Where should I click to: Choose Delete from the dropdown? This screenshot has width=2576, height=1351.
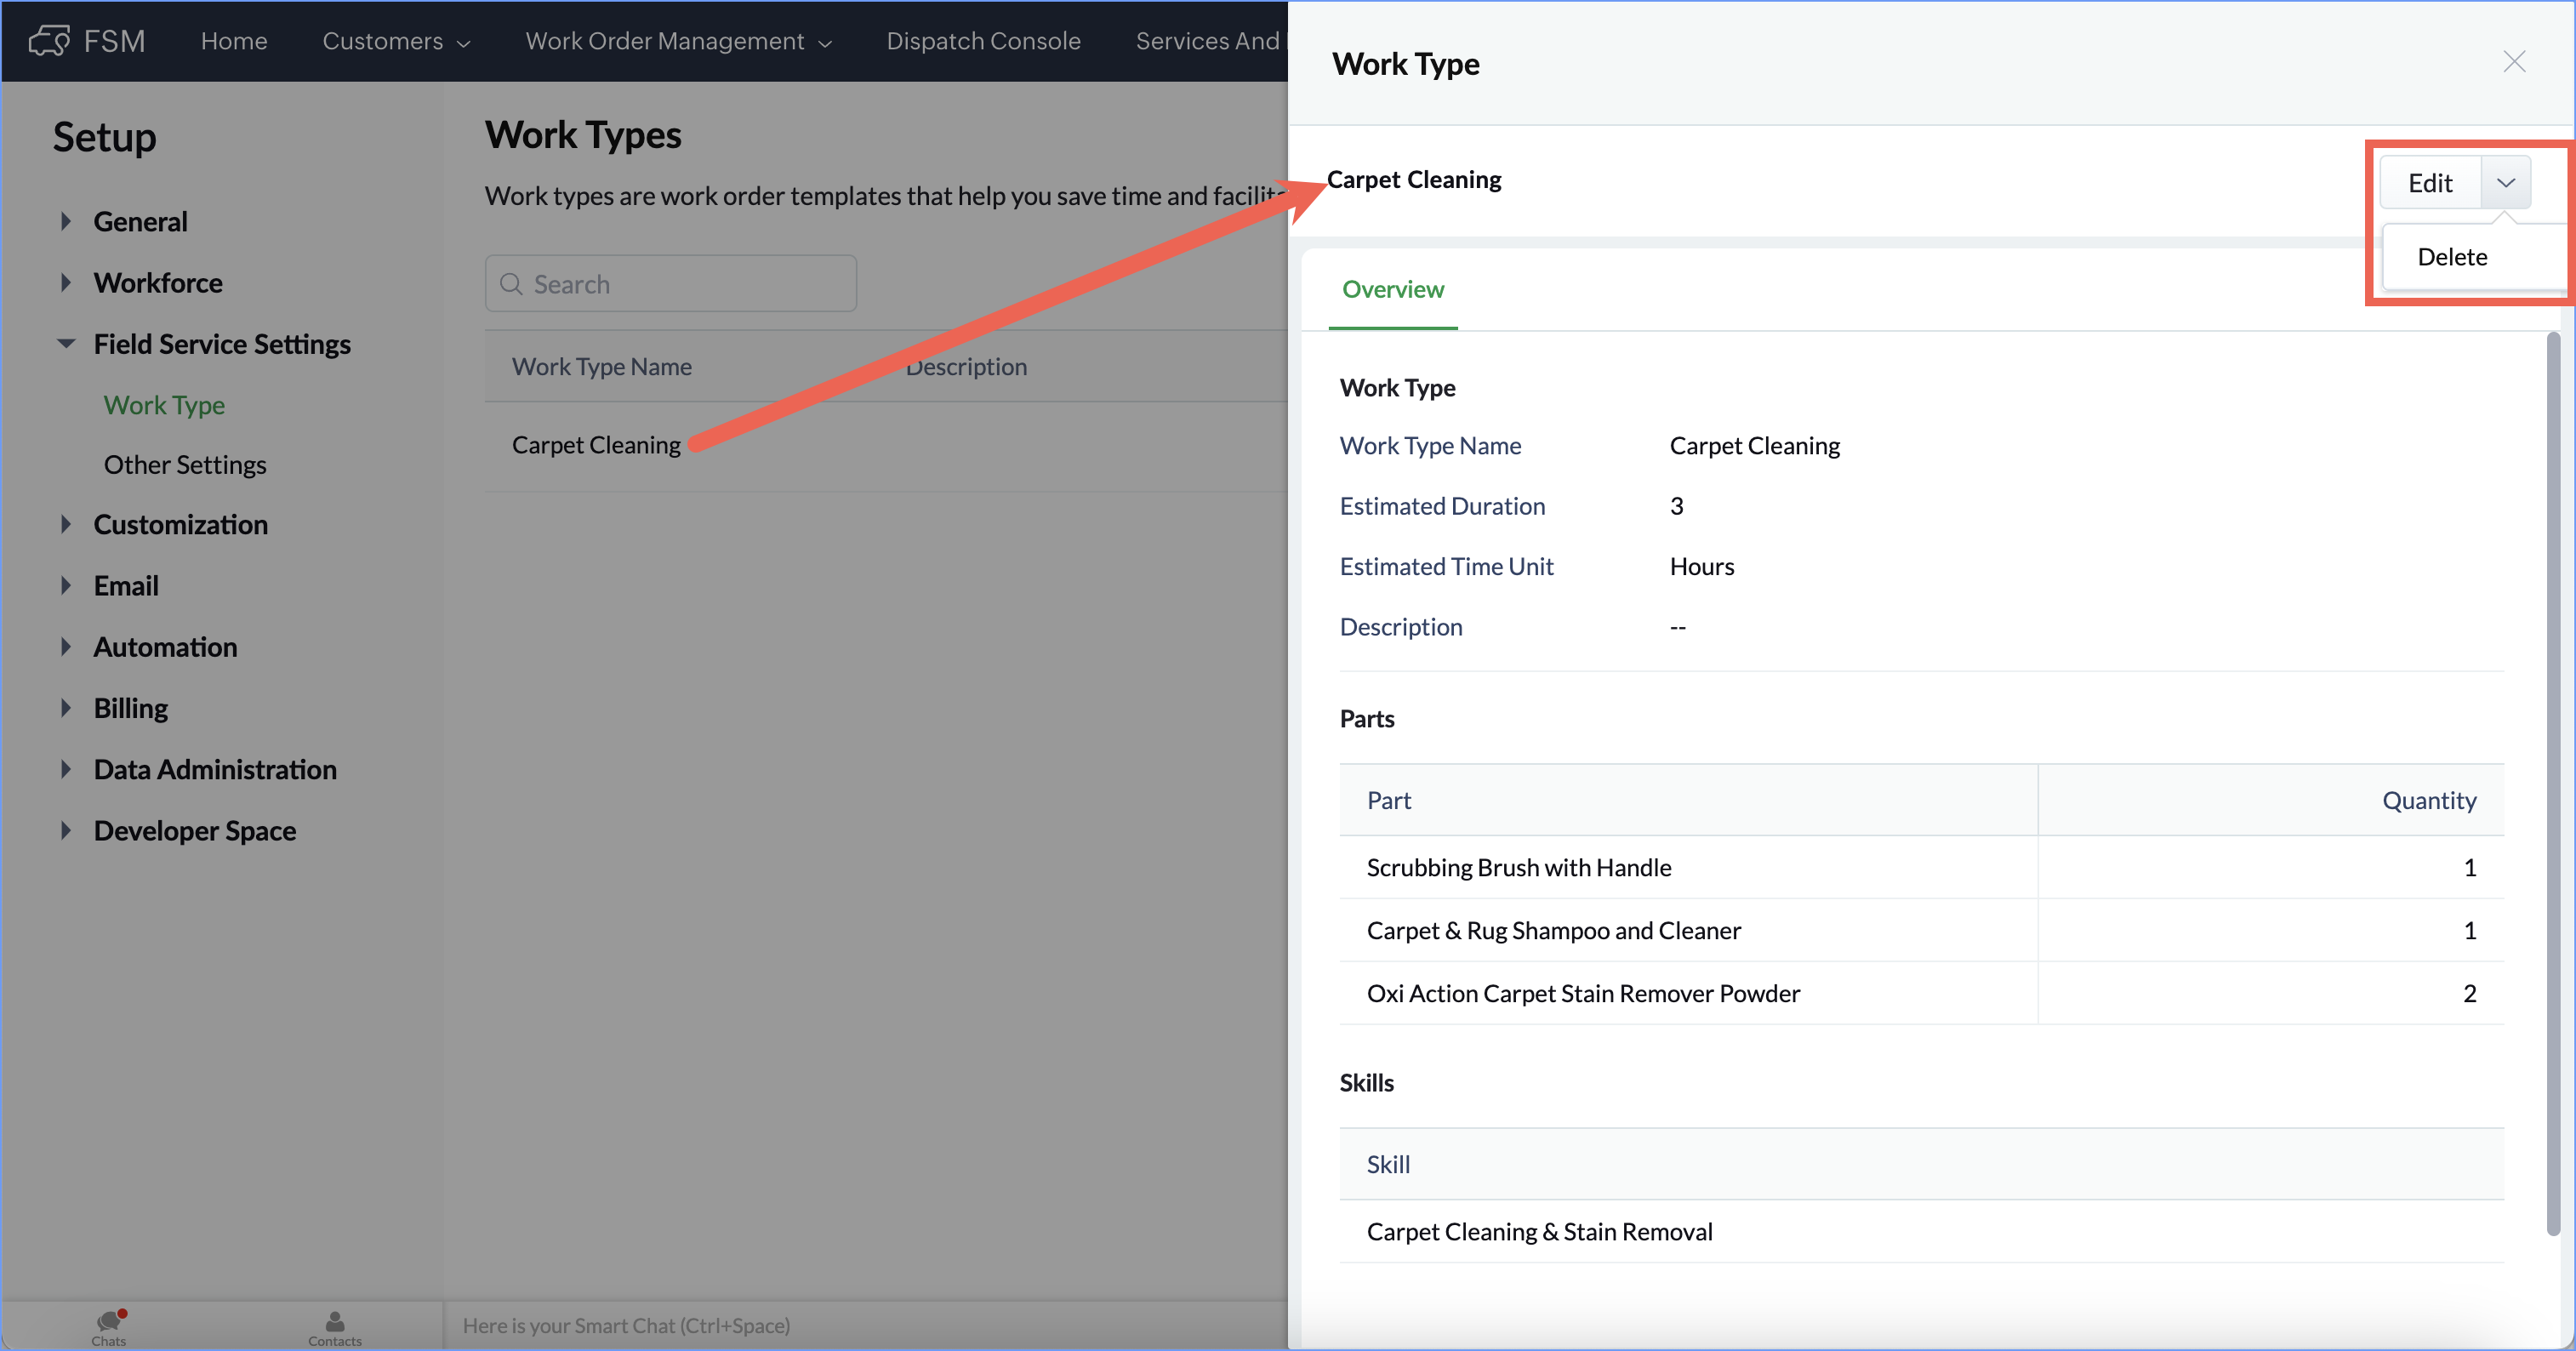click(2451, 257)
